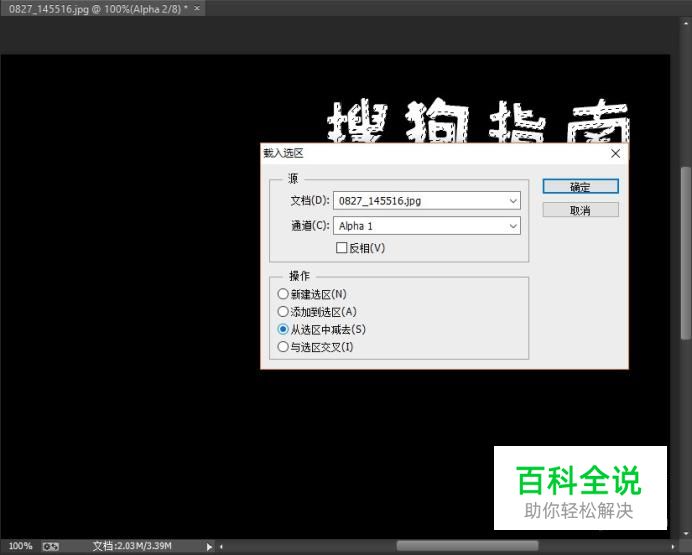The image size is (692, 555).
Task: Click the 确定 button
Action: pyautogui.click(x=580, y=186)
